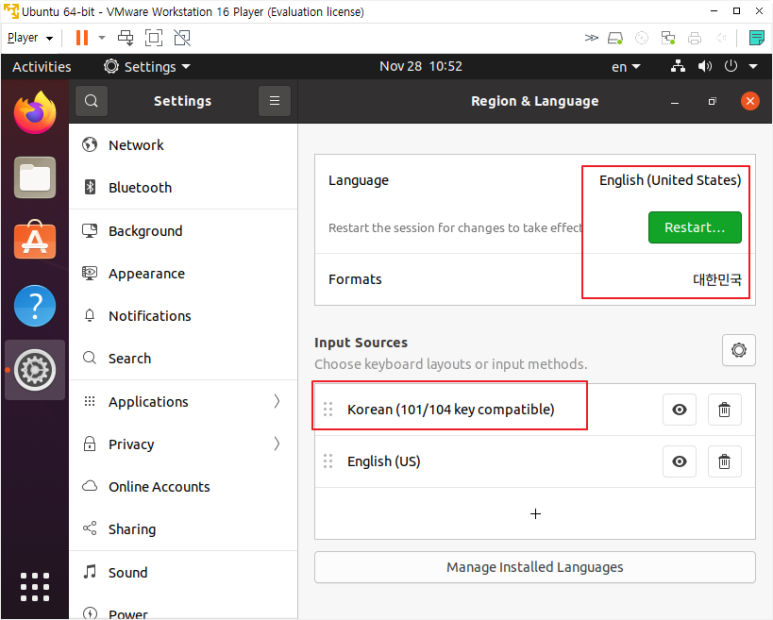Open Sound settings panel
773x620 pixels.
click(x=183, y=572)
